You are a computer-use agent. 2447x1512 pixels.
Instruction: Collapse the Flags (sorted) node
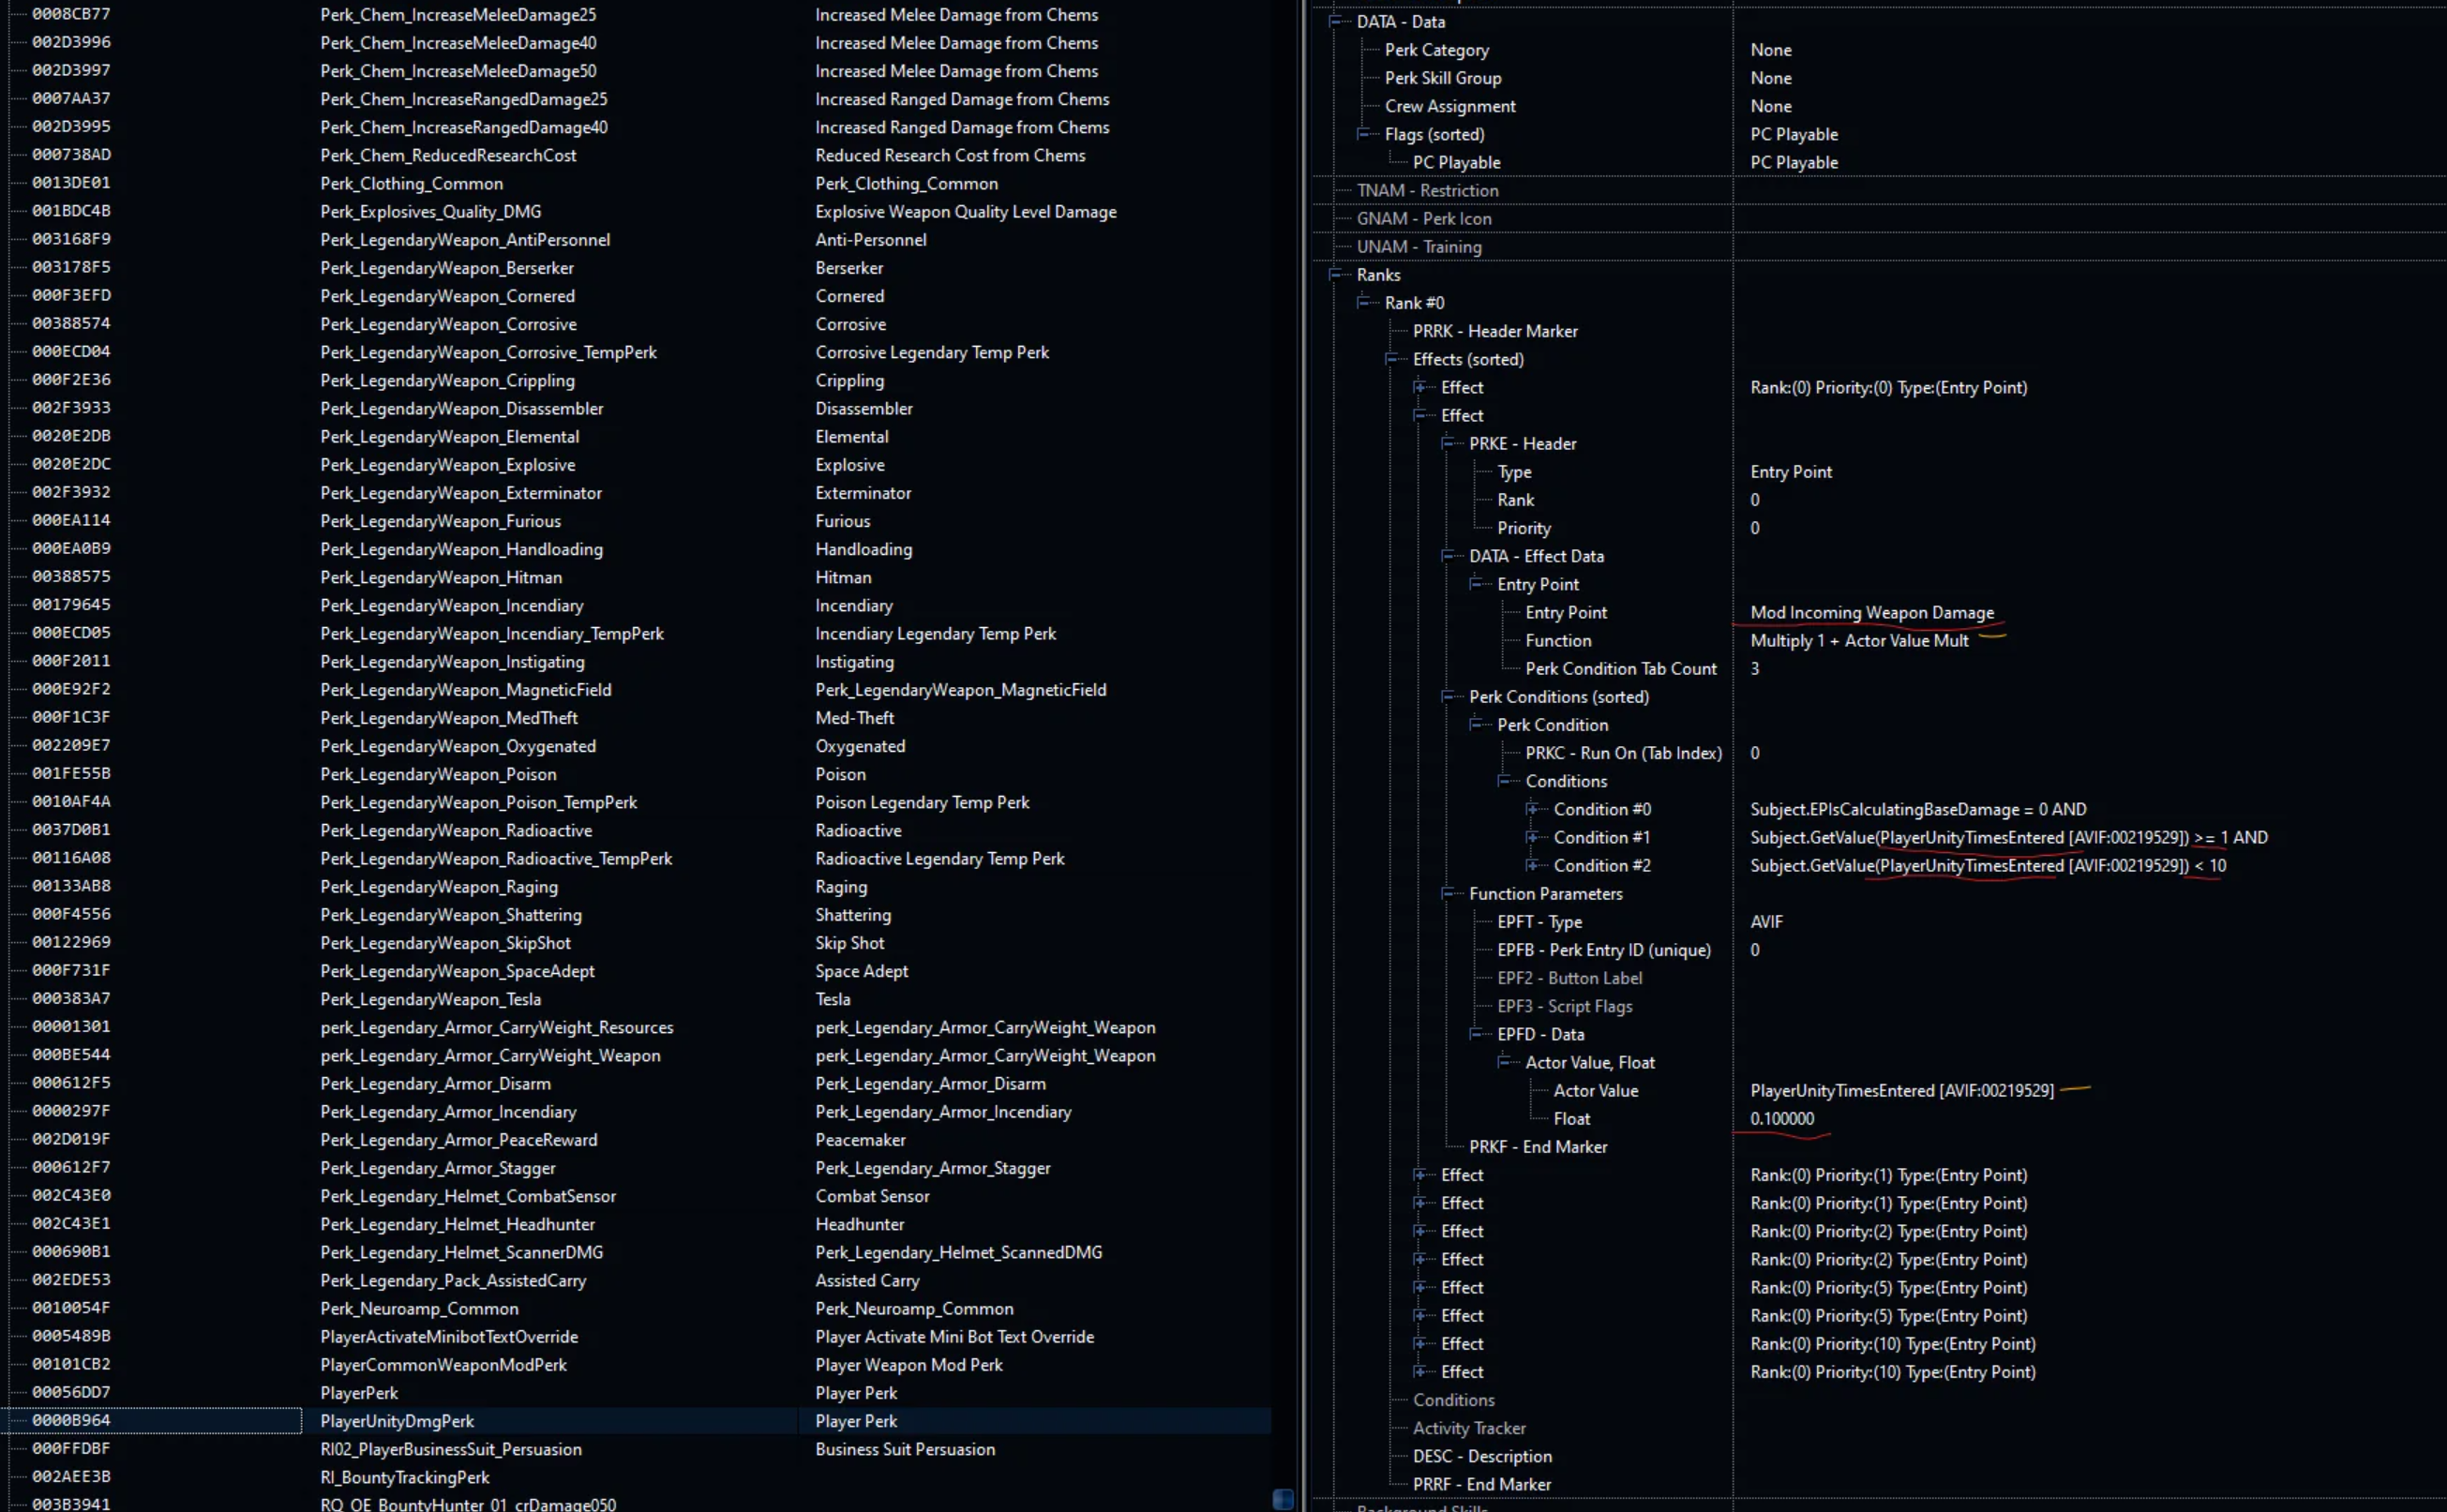pyautogui.click(x=1362, y=134)
